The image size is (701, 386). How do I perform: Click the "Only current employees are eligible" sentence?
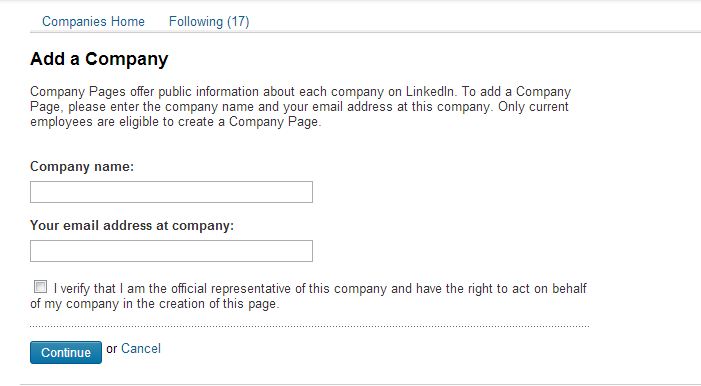tap(299, 114)
